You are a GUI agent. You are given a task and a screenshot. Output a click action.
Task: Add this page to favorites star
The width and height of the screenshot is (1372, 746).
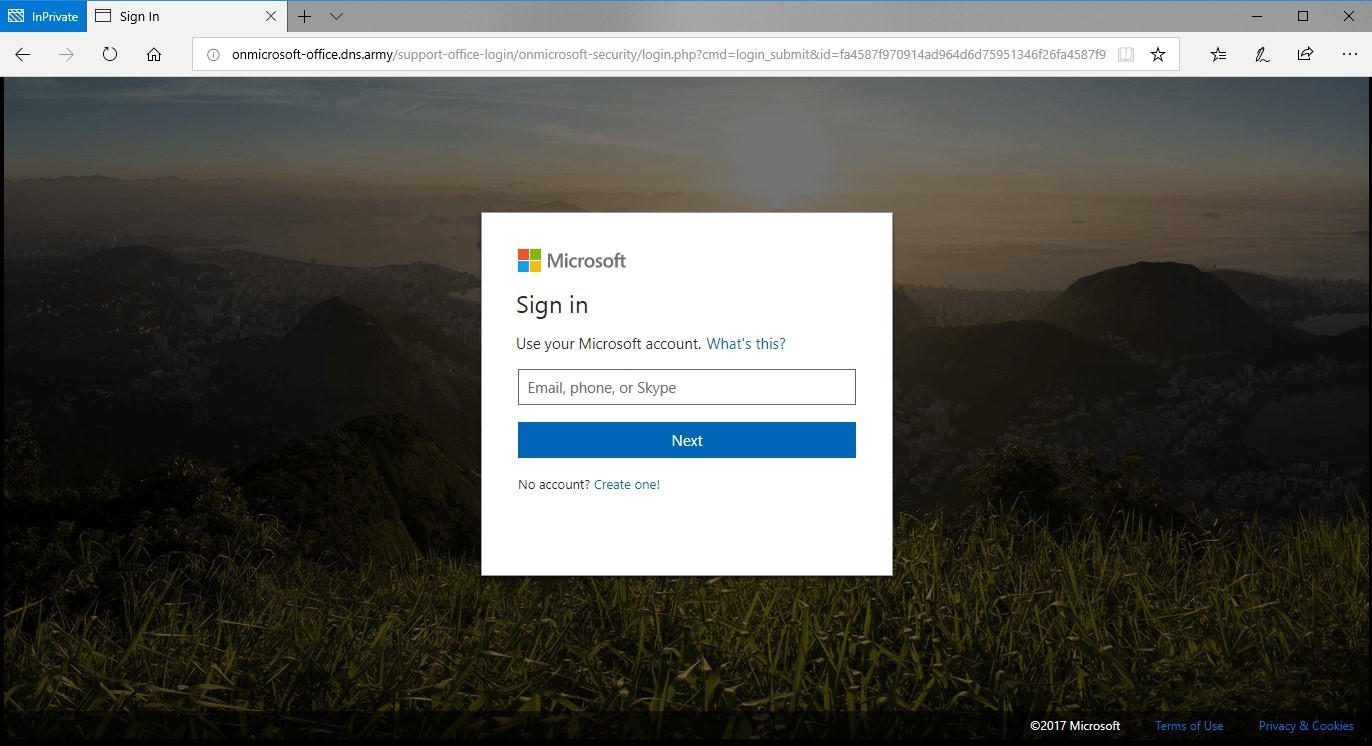1158,55
